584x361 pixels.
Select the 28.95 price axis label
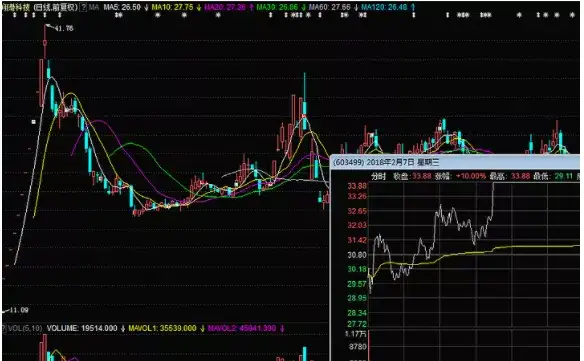pyautogui.click(x=357, y=298)
